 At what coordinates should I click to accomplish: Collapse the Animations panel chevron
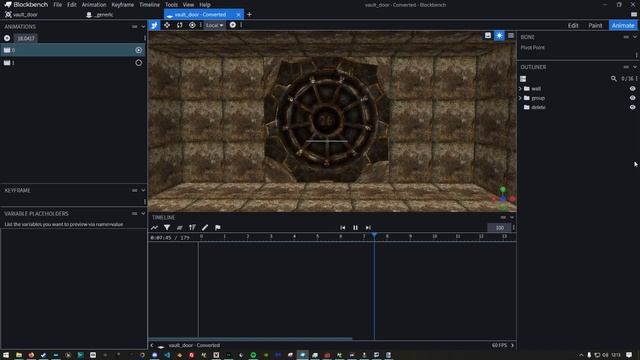coord(143,27)
